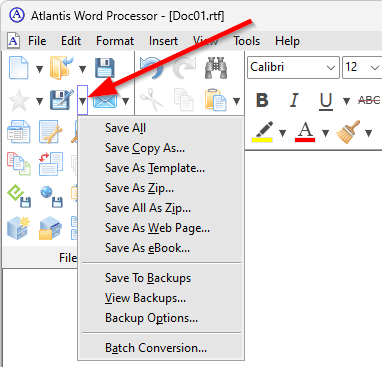Click the Format painter brush icon

pos(348,132)
